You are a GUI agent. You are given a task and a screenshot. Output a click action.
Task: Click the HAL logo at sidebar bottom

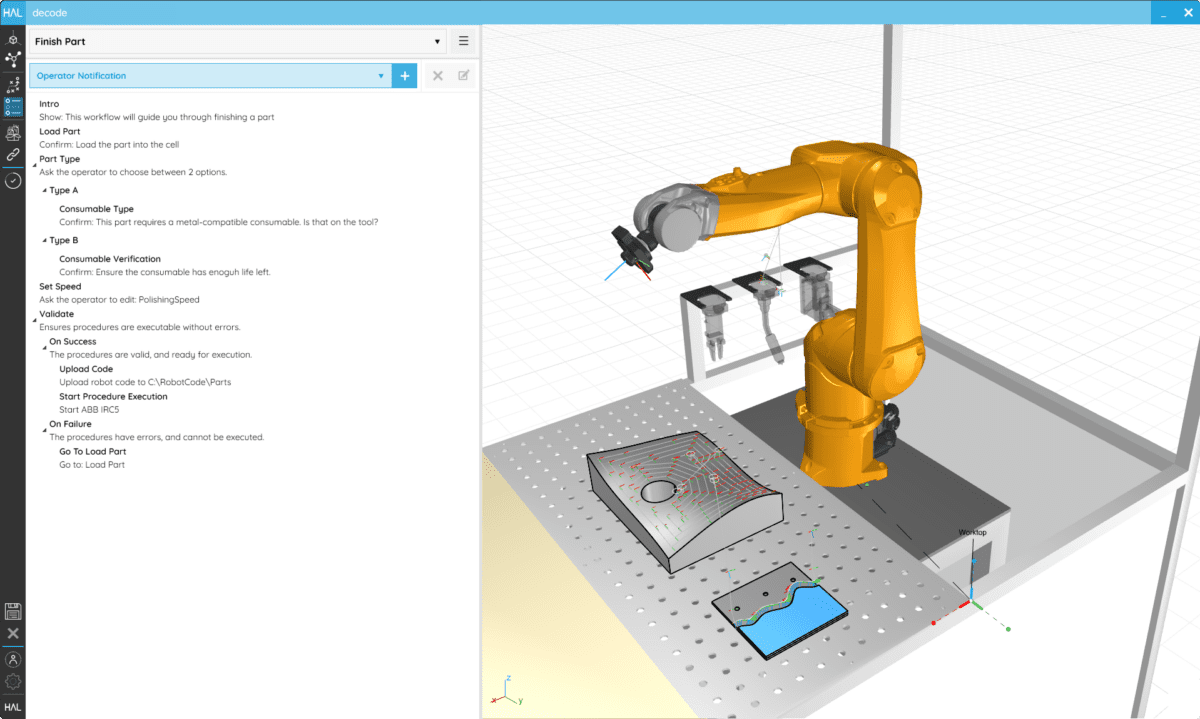[x=13, y=704]
